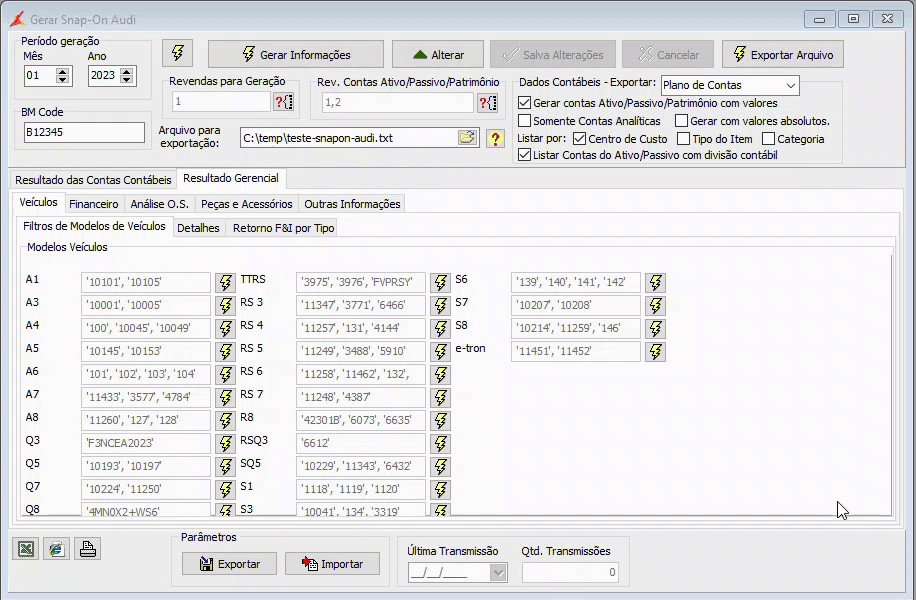
Task: Check the Categoria listing option
Action: (x=768, y=139)
